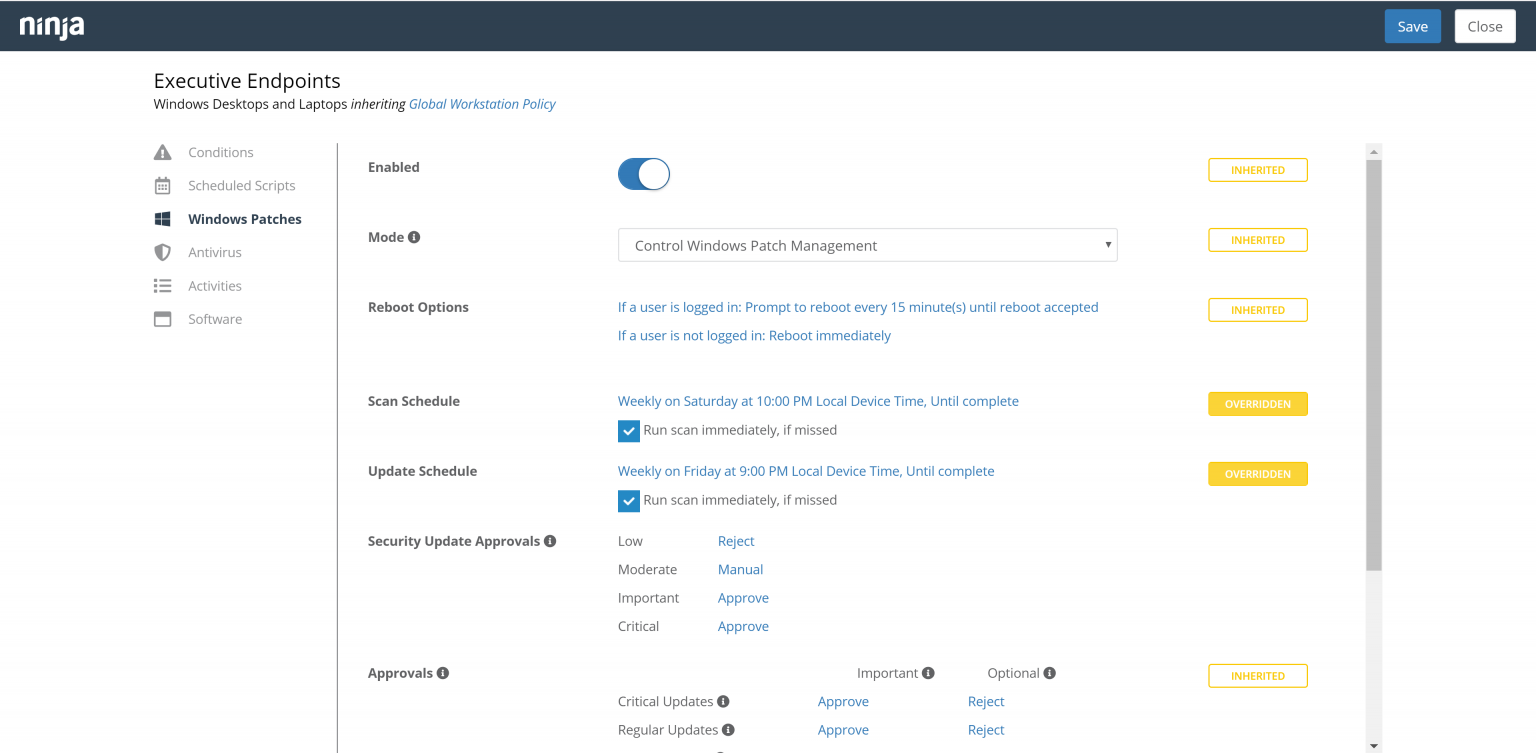1536x753 pixels.
Task: Switch to the Scheduled Scripts section
Action: tap(241, 186)
